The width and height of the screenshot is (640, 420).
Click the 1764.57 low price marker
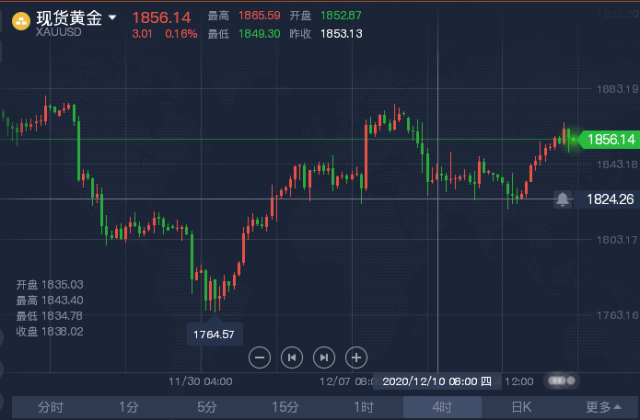(x=215, y=334)
